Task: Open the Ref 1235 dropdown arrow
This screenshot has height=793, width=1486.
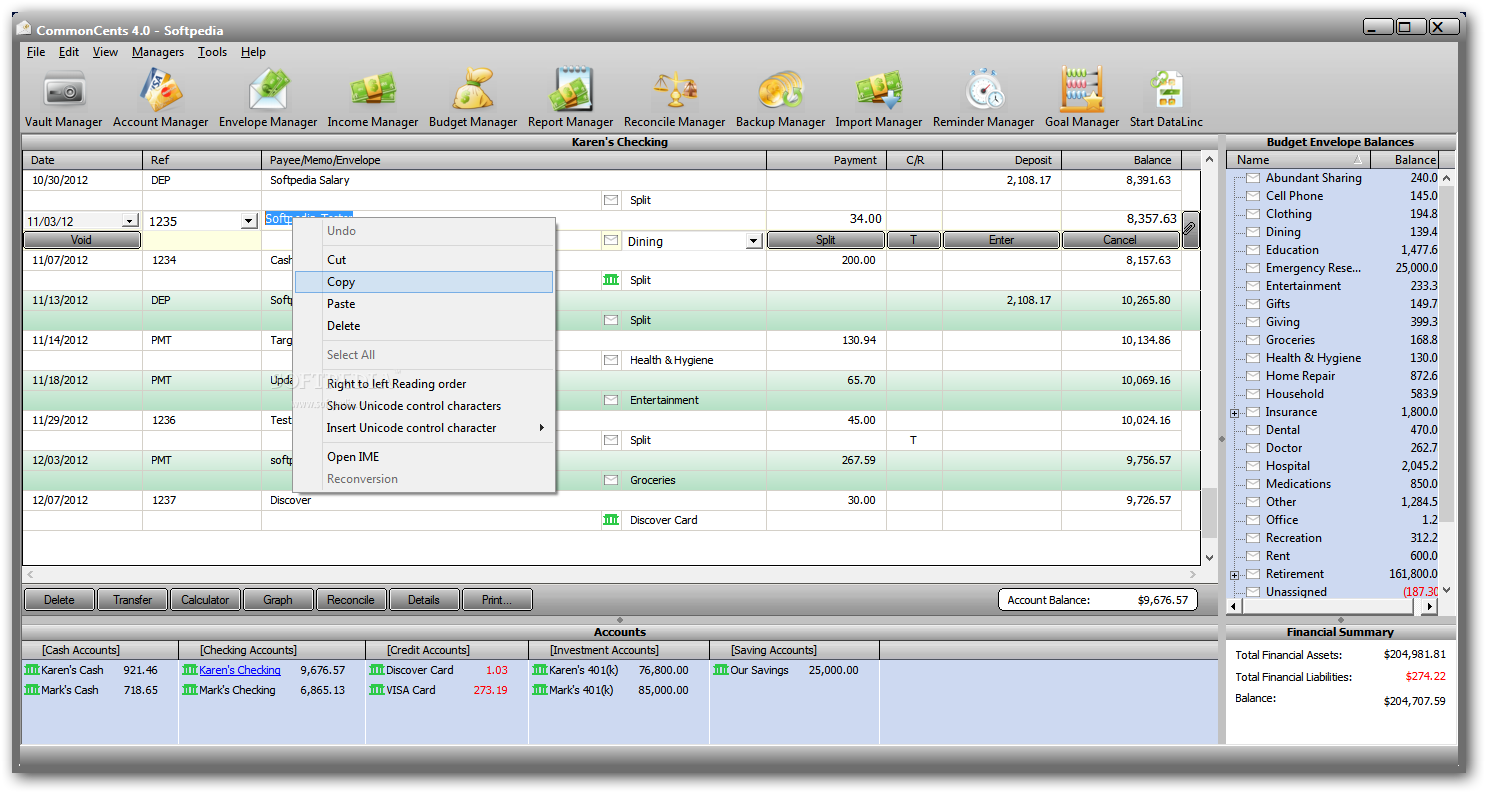Action: 249,221
